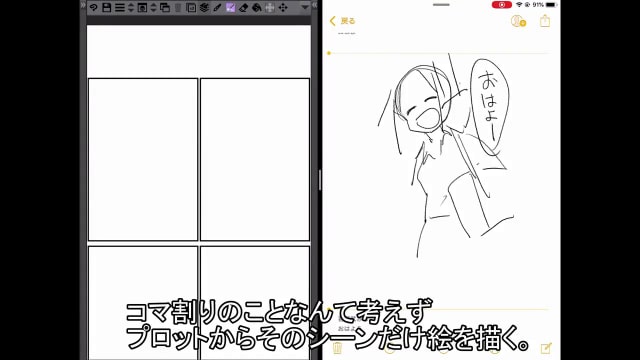The width and height of the screenshot is (640, 360).
Task: Select the four-arrow move tool
Action: pos(283,7)
